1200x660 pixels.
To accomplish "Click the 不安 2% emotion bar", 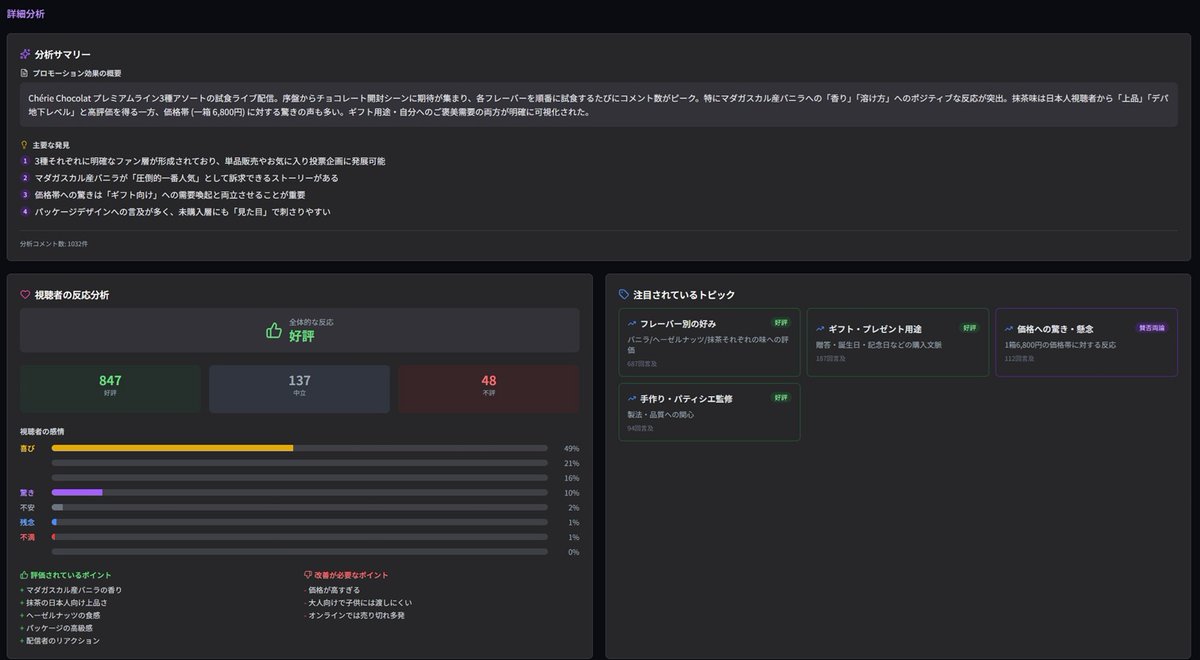I will coord(299,507).
